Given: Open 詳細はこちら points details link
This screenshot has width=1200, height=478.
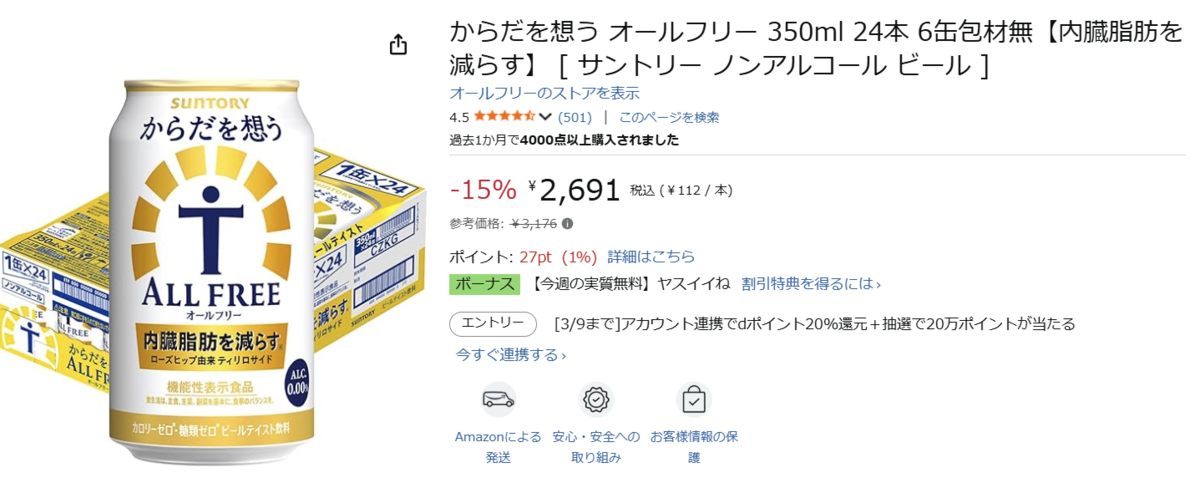Looking at the screenshot, I should [651, 257].
